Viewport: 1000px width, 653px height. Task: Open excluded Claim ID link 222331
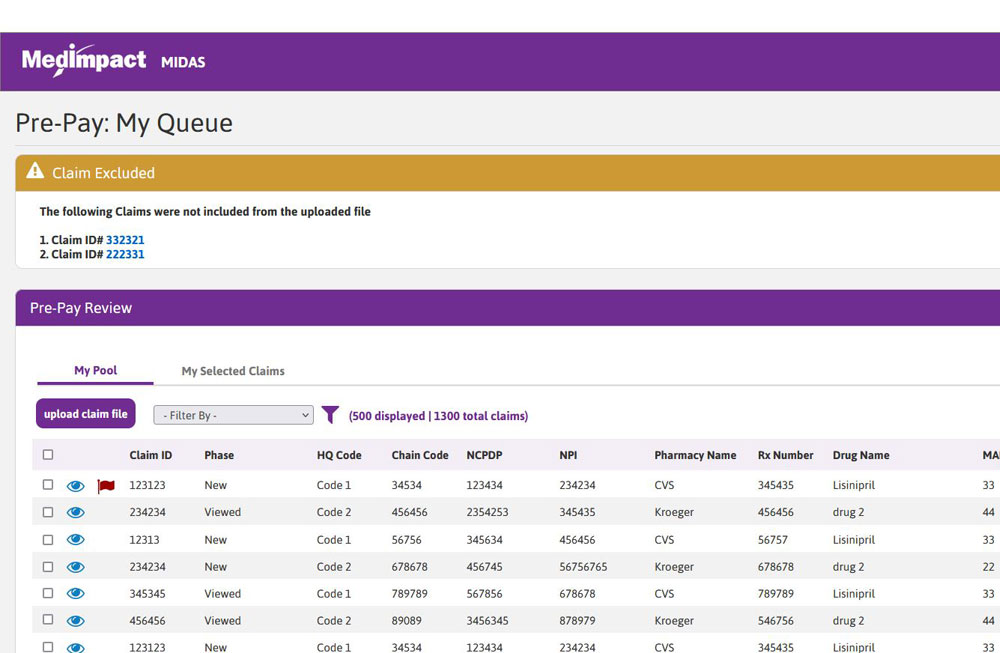pyautogui.click(x=125, y=254)
